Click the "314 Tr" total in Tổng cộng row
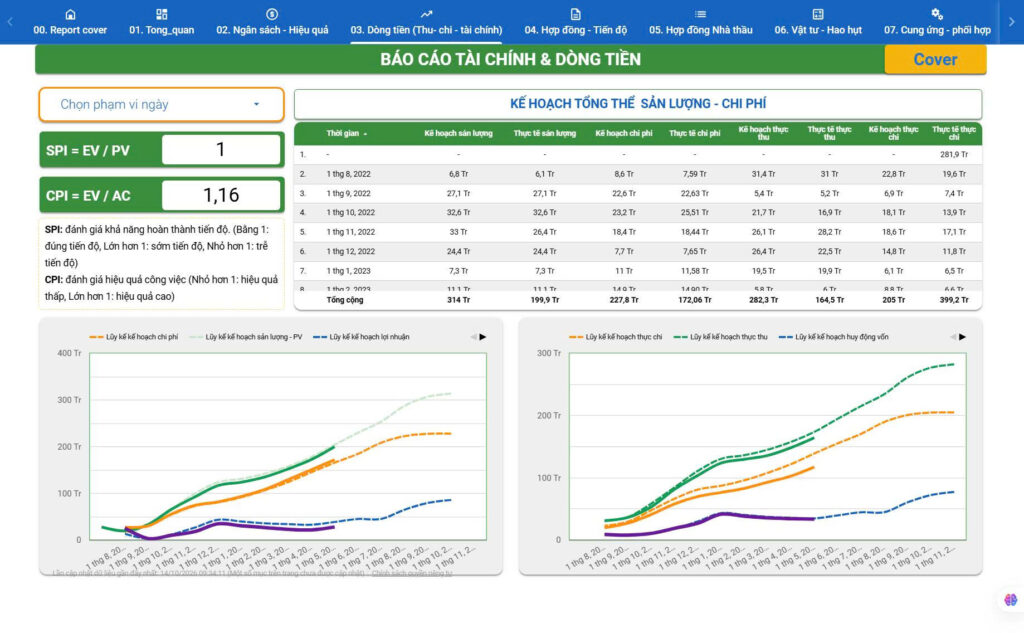This screenshot has width=1024, height=633. (458, 300)
